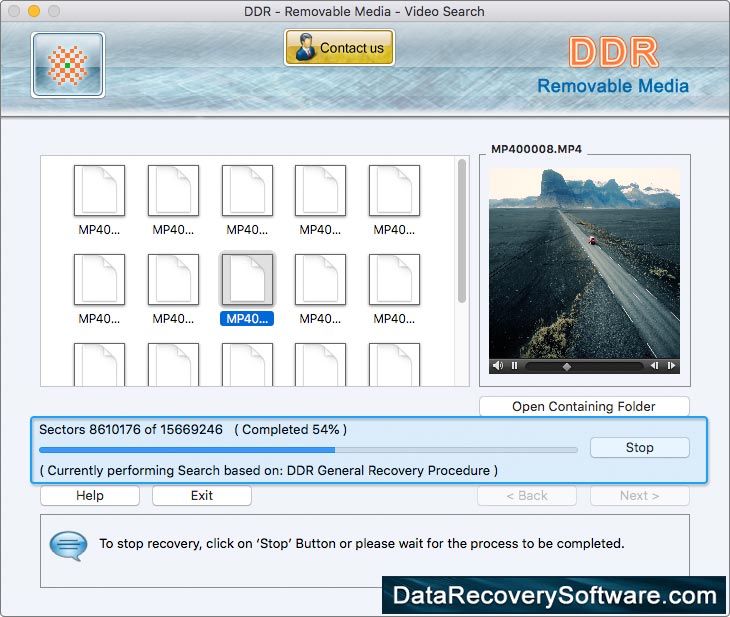Proceed with the Next button
The width and height of the screenshot is (730, 617).
click(x=640, y=495)
